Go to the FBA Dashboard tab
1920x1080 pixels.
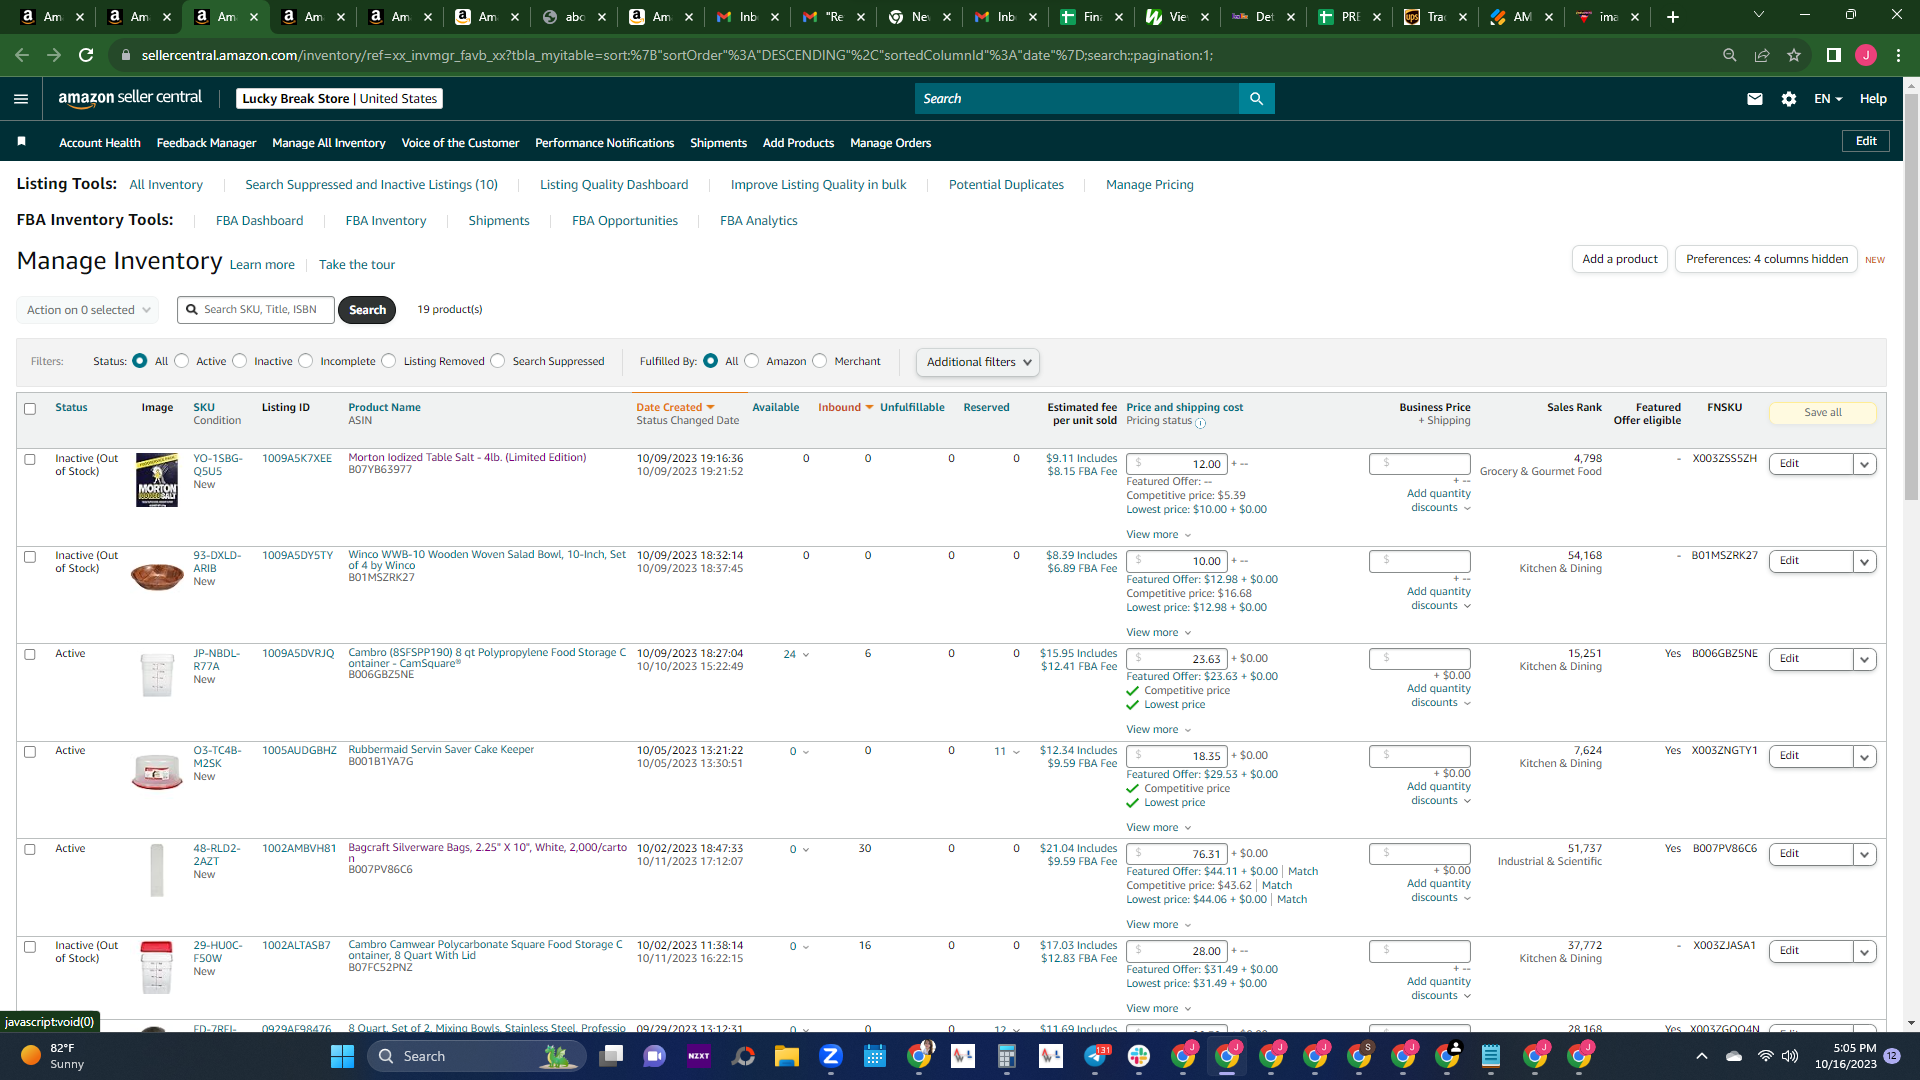click(x=259, y=220)
